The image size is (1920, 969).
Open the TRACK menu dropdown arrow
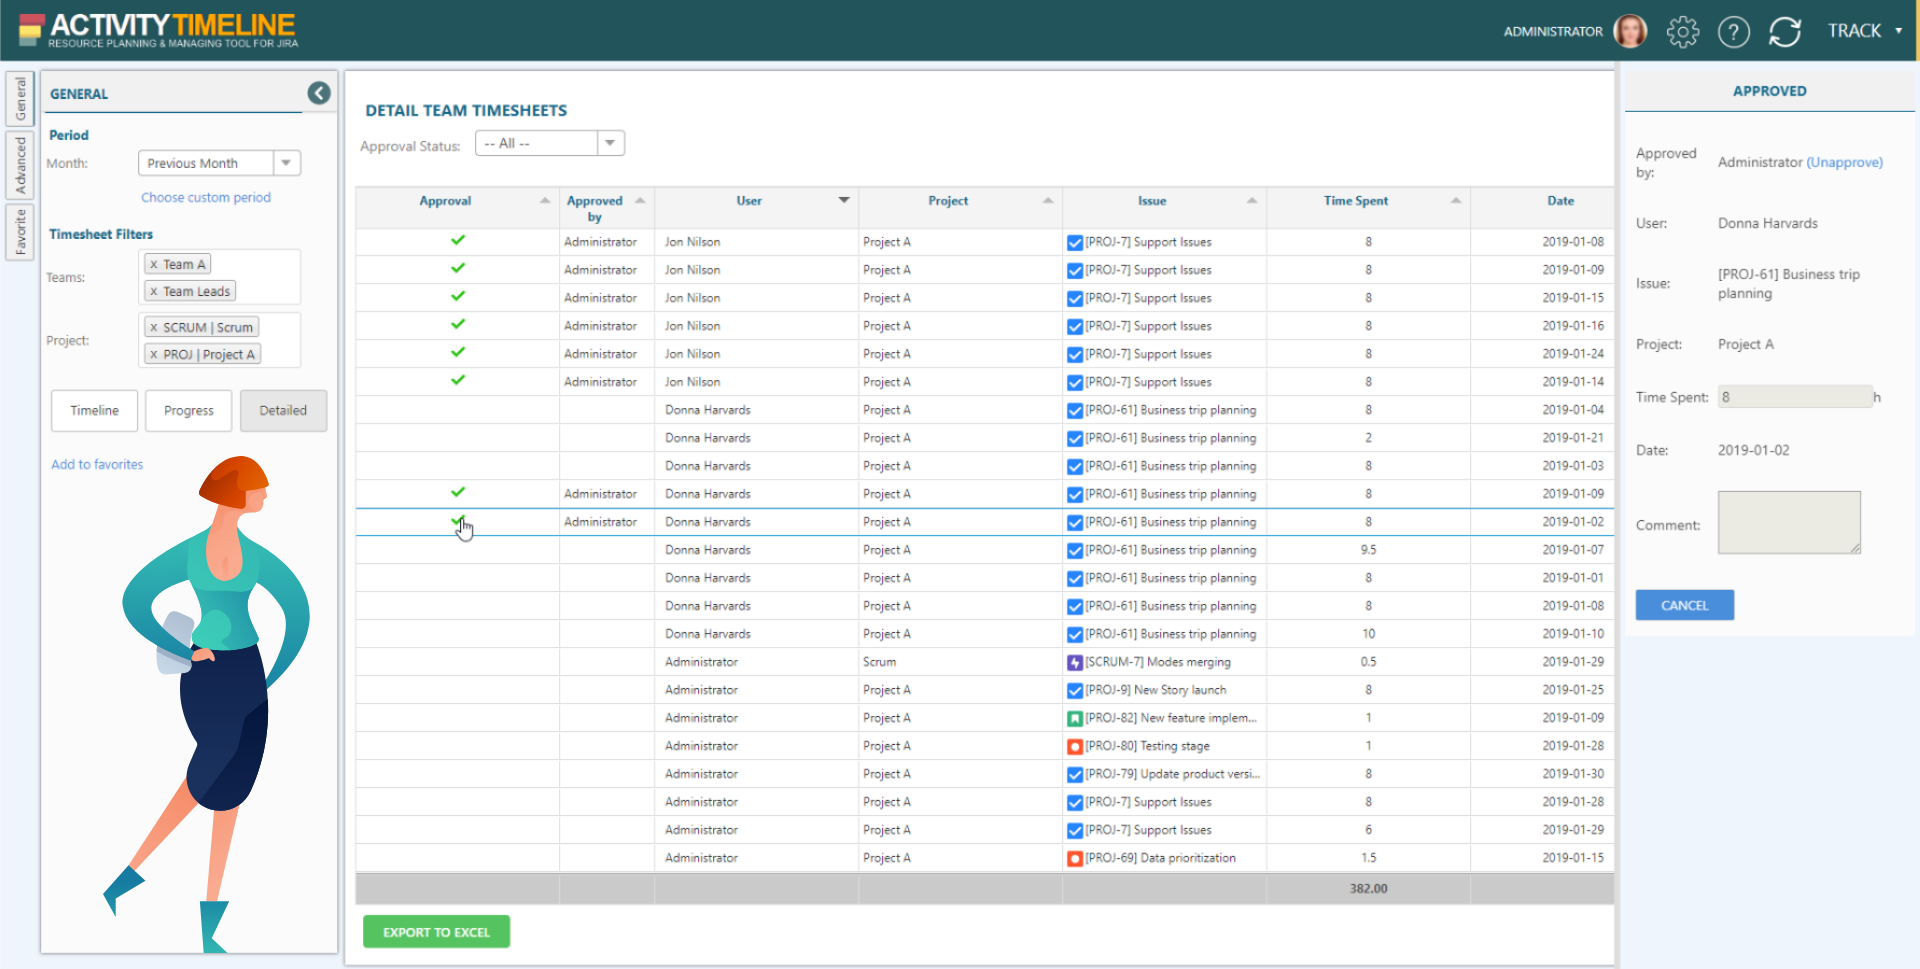1899,31
